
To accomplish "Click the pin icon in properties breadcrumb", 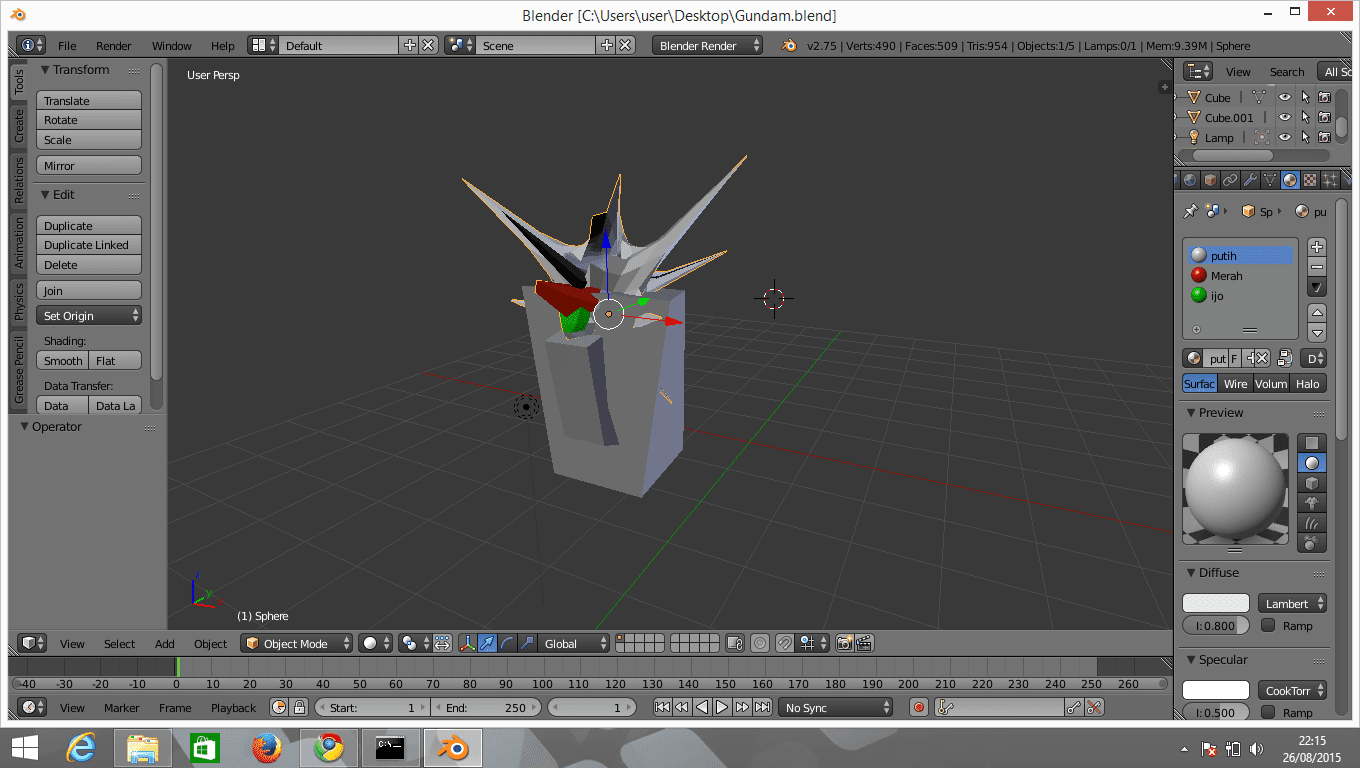I will pos(1190,211).
